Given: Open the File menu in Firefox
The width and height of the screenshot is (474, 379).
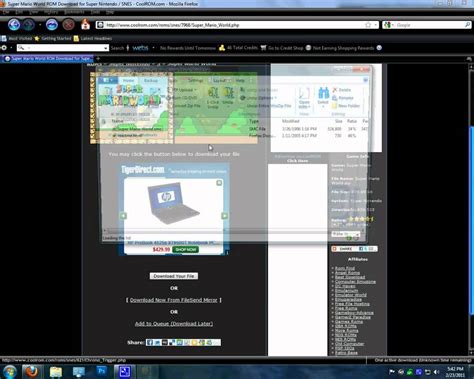Looking at the screenshot, I should point(6,12).
